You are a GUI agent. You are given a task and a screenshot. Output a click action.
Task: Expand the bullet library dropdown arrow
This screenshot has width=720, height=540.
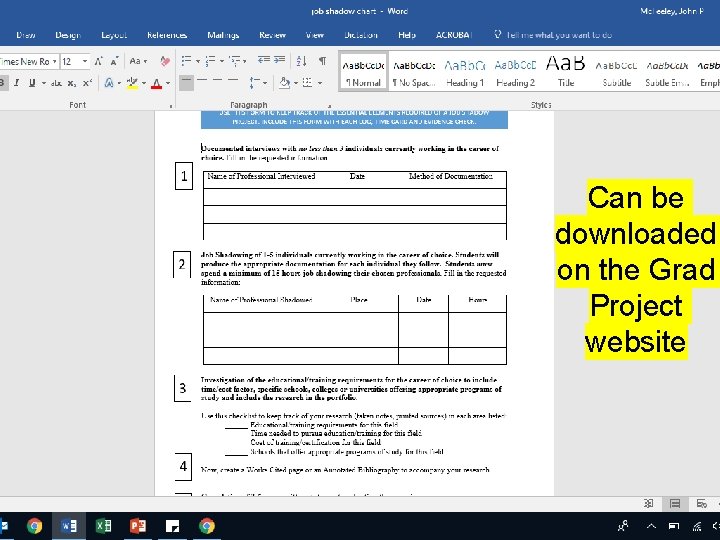click(x=198, y=61)
